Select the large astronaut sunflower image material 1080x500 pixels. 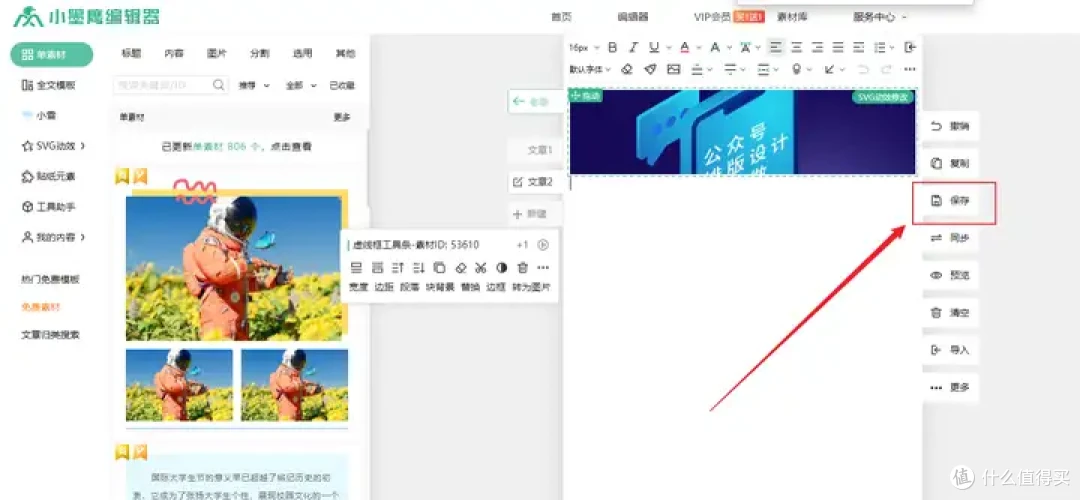[233, 269]
